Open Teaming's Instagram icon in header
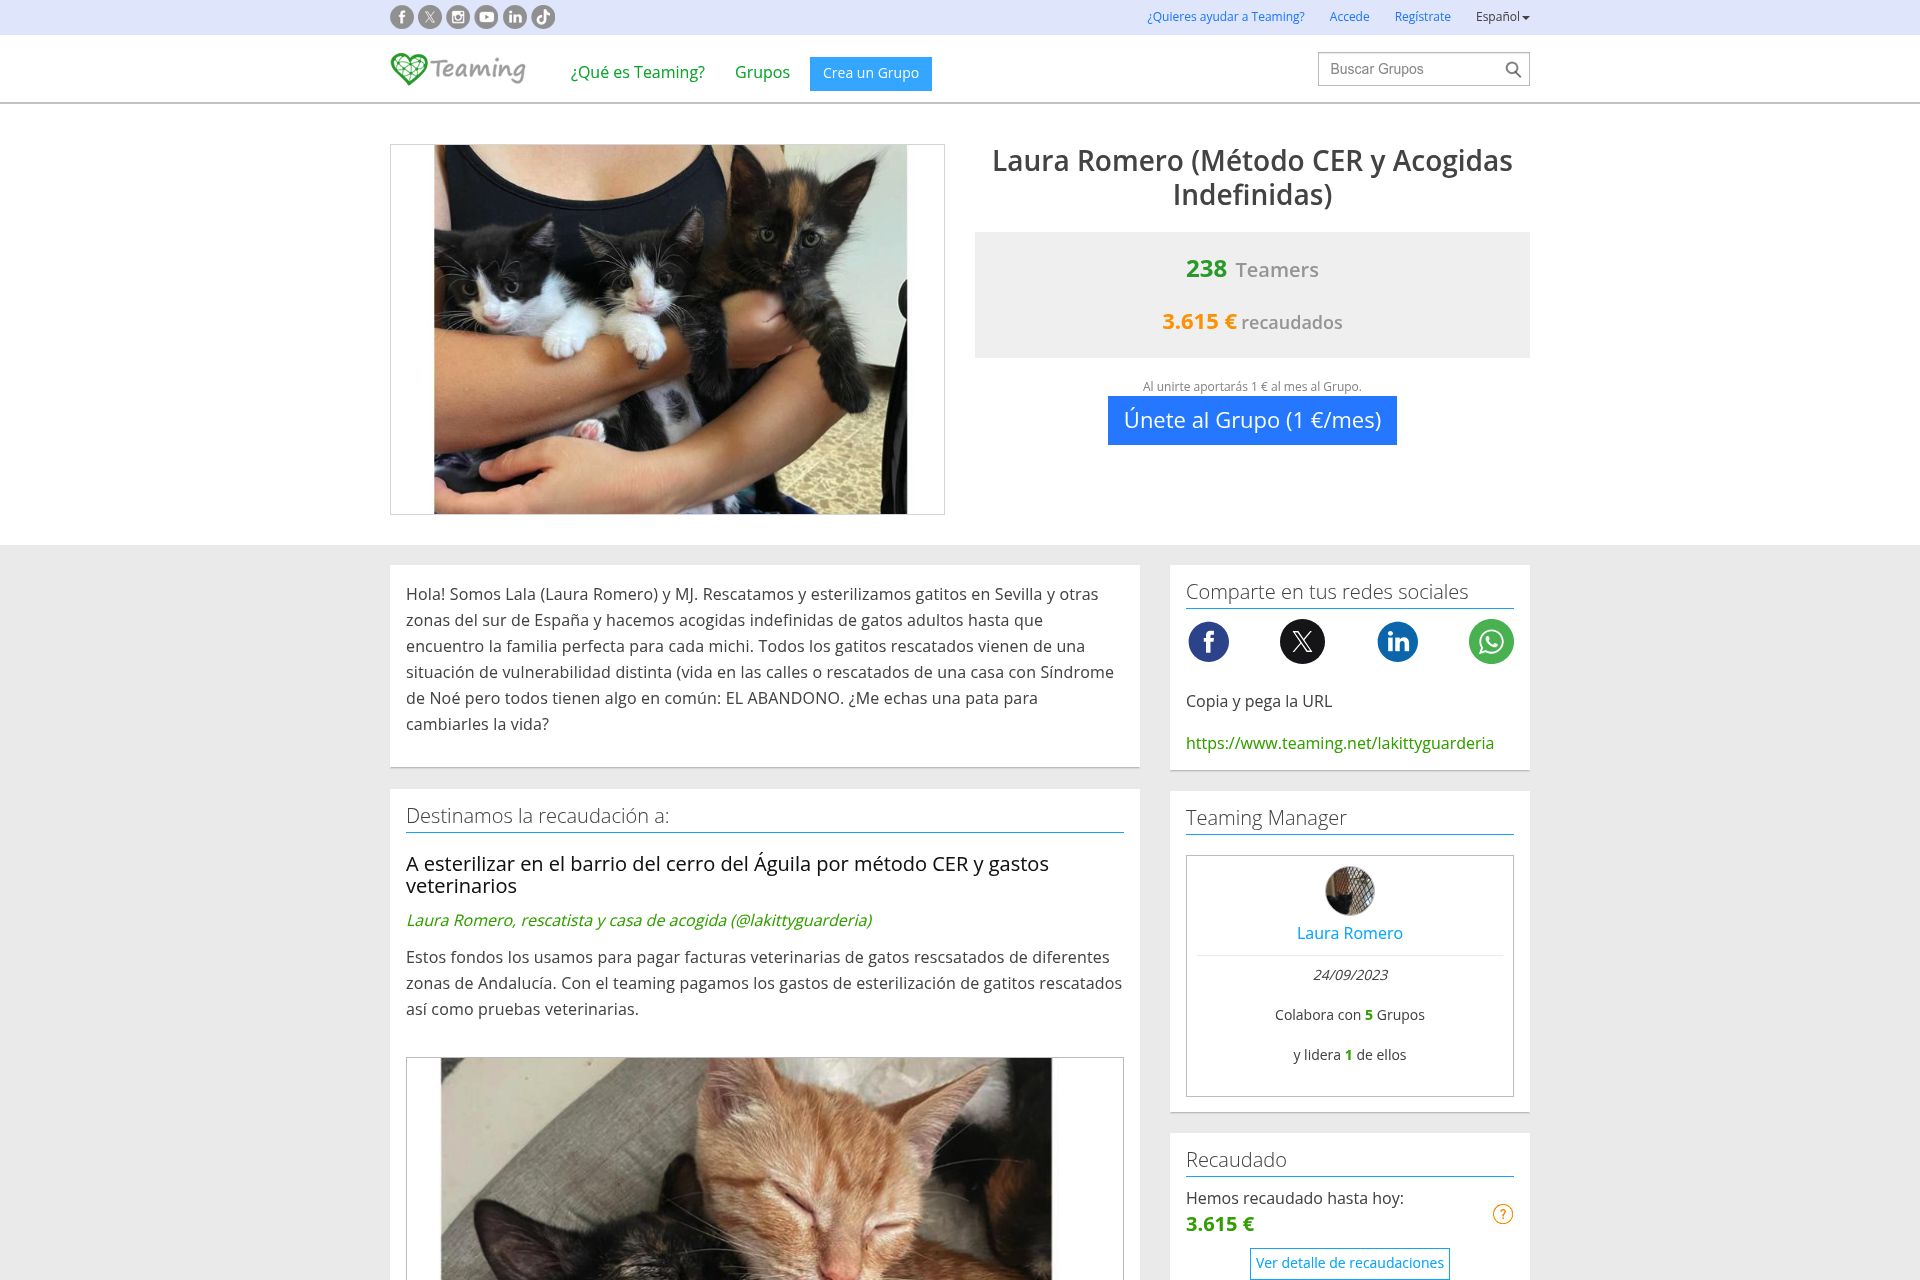 [458, 17]
